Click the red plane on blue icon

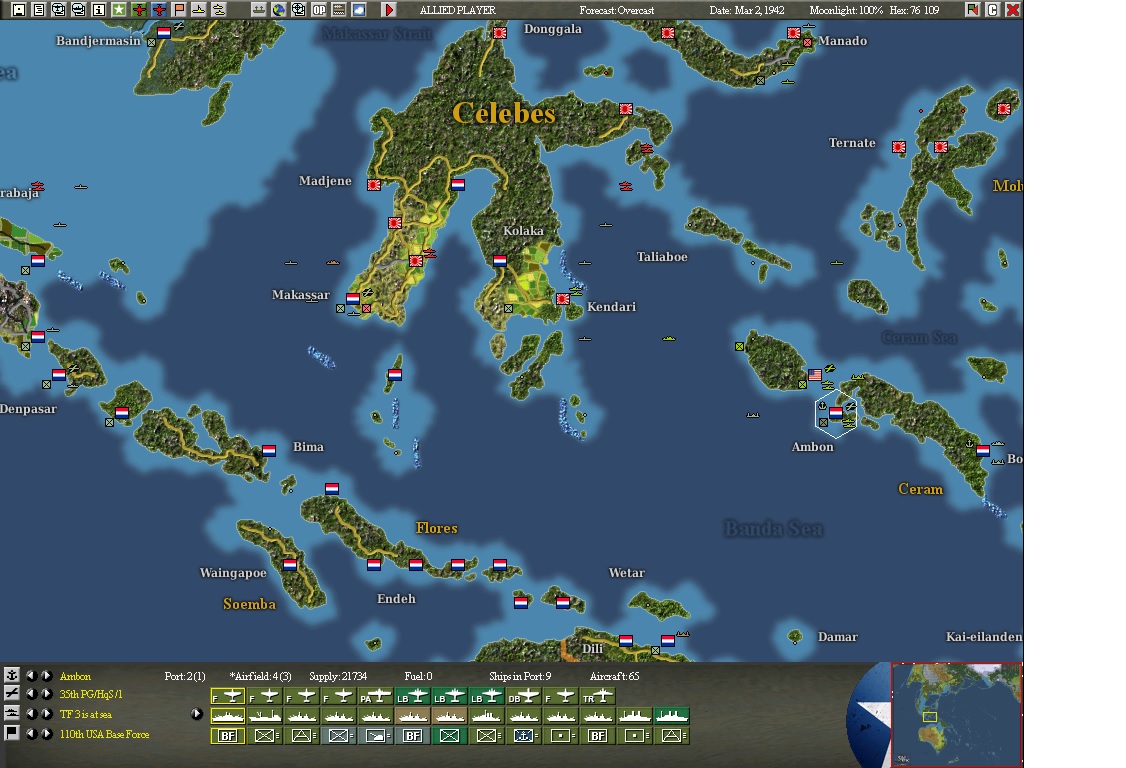[159, 10]
